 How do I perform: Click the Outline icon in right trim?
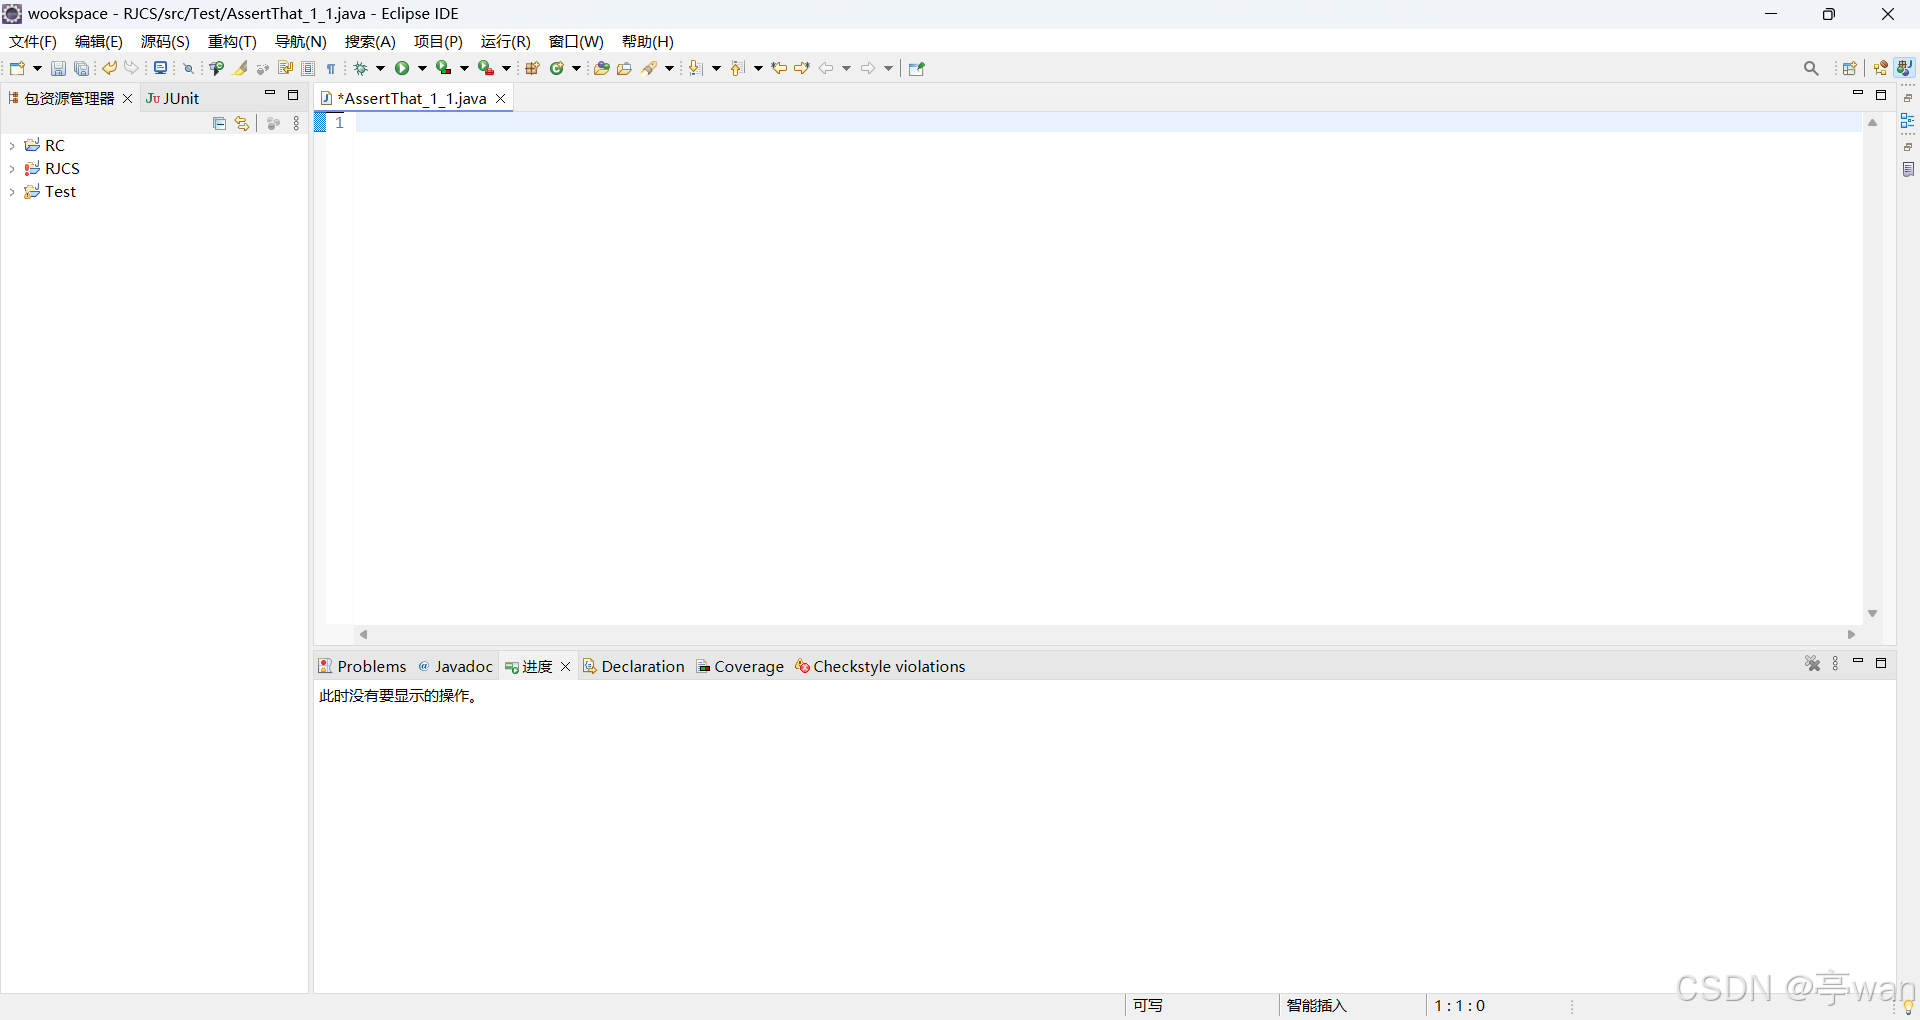click(1908, 121)
